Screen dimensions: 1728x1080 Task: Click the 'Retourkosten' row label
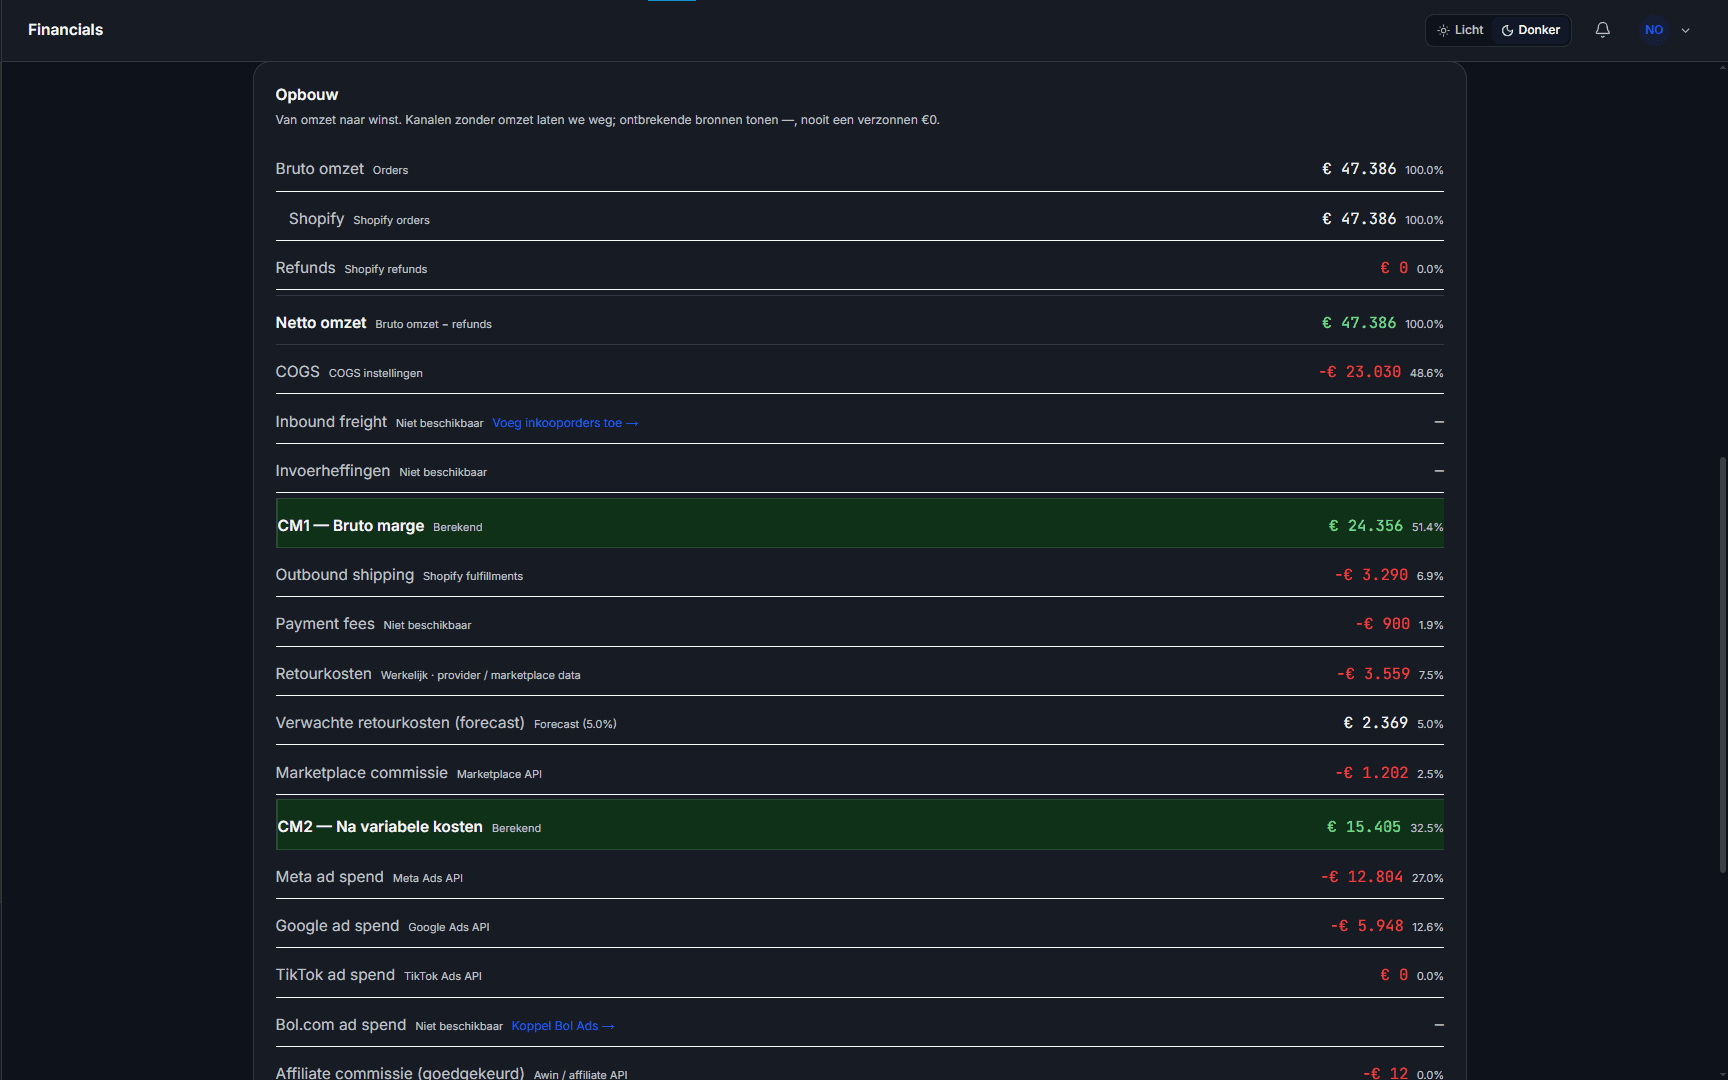pyautogui.click(x=324, y=674)
